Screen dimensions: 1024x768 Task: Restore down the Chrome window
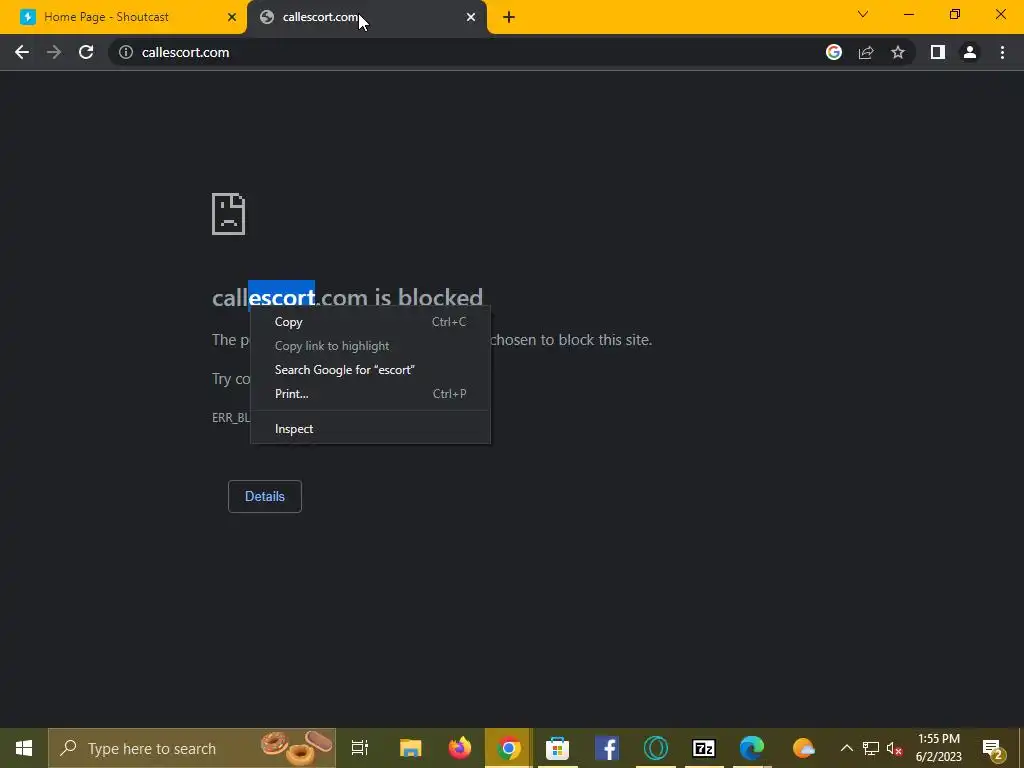click(955, 14)
